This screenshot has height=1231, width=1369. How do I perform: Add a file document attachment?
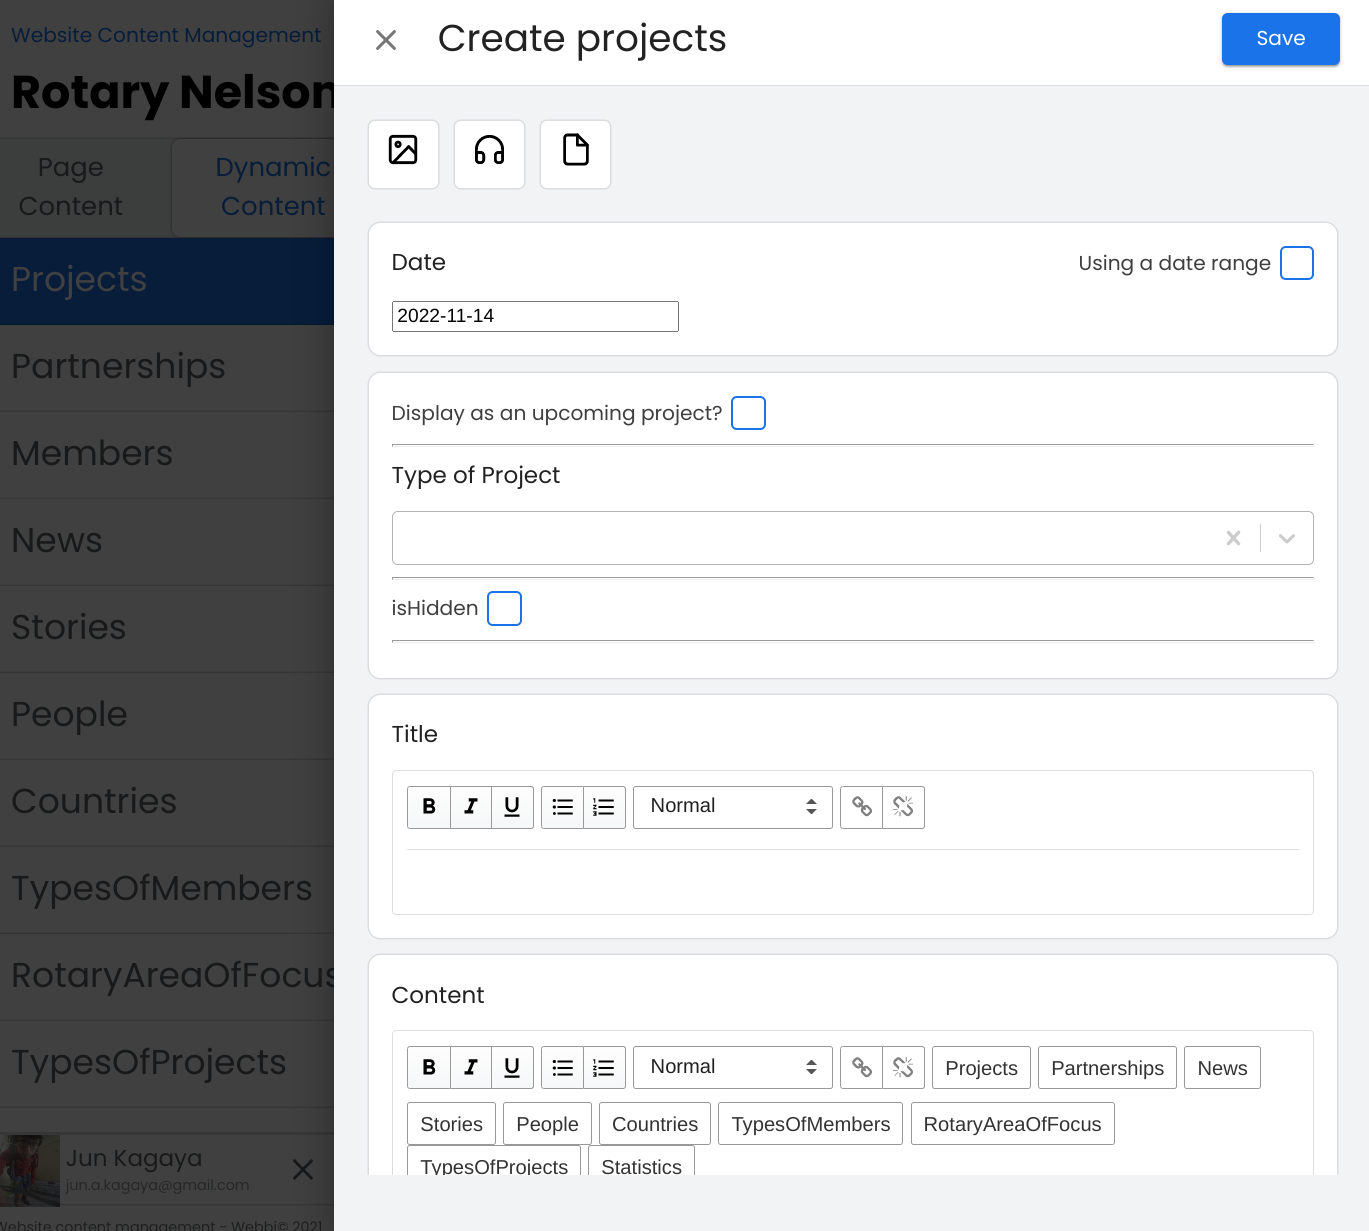tap(575, 154)
